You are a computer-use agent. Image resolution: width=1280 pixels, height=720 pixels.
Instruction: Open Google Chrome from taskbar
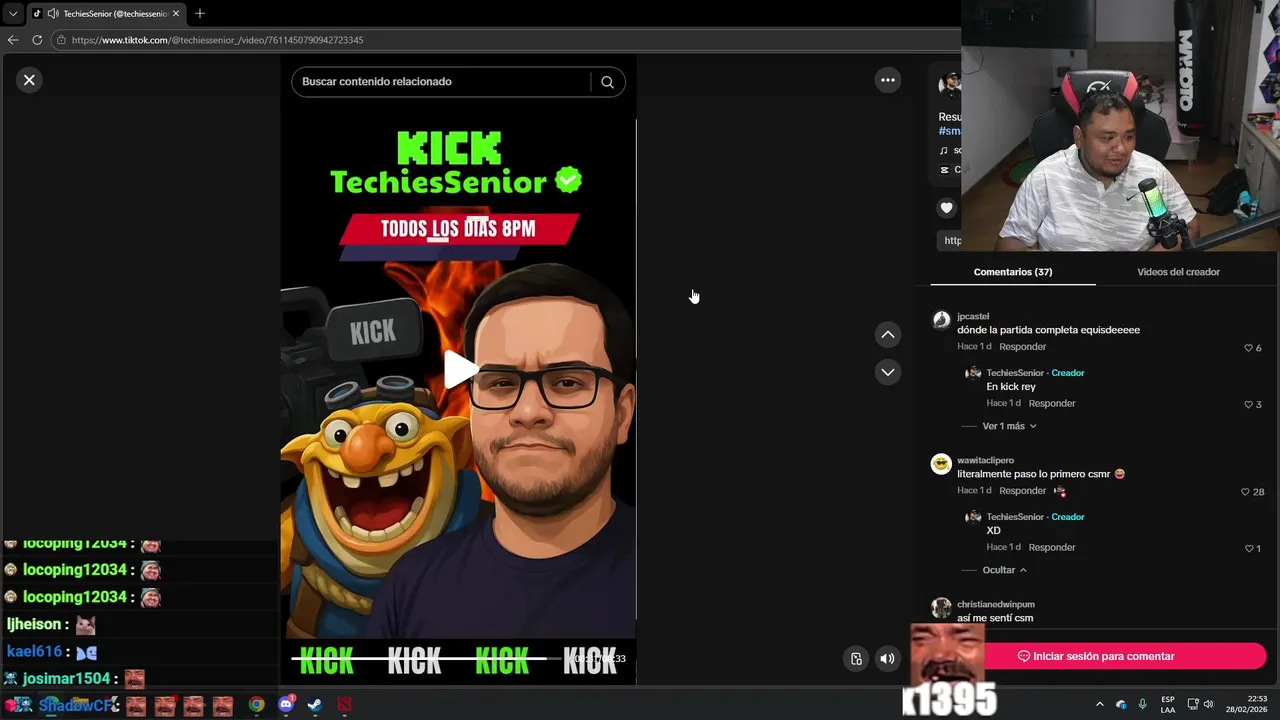pyautogui.click(x=257, y=705)
